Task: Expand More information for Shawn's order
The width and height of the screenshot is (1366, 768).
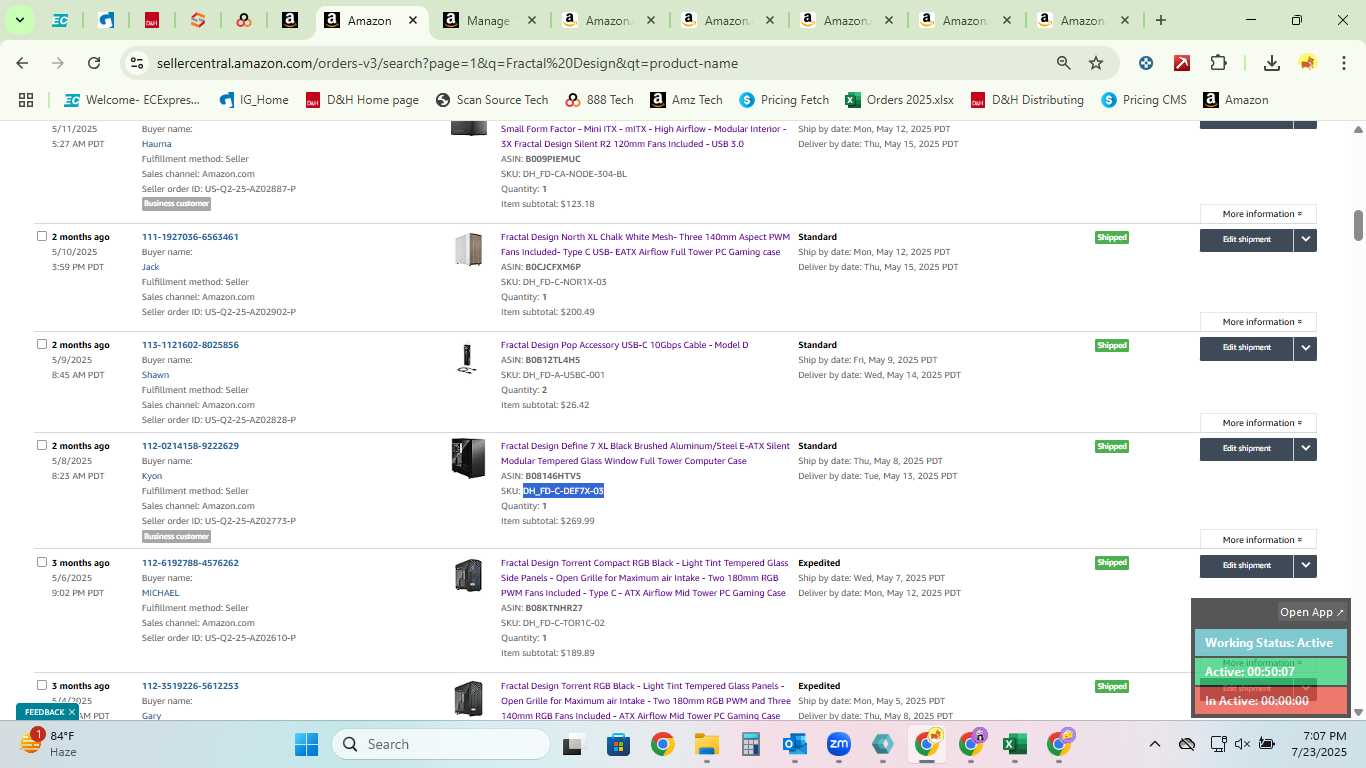Action: pos(1258,423)
